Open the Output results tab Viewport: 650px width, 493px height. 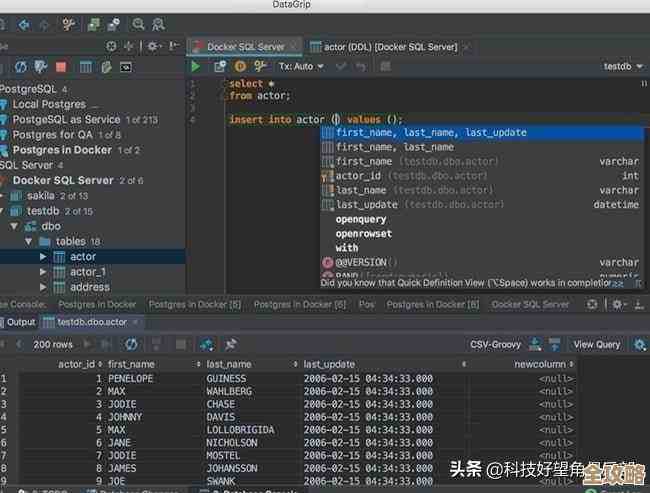coord(18,322)
